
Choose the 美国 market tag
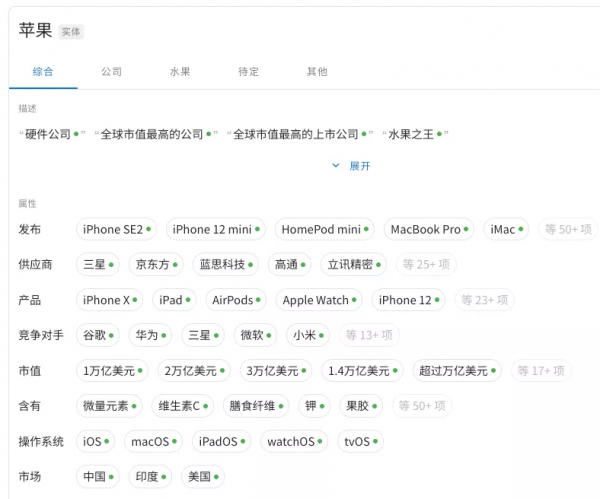pos(203,476)
